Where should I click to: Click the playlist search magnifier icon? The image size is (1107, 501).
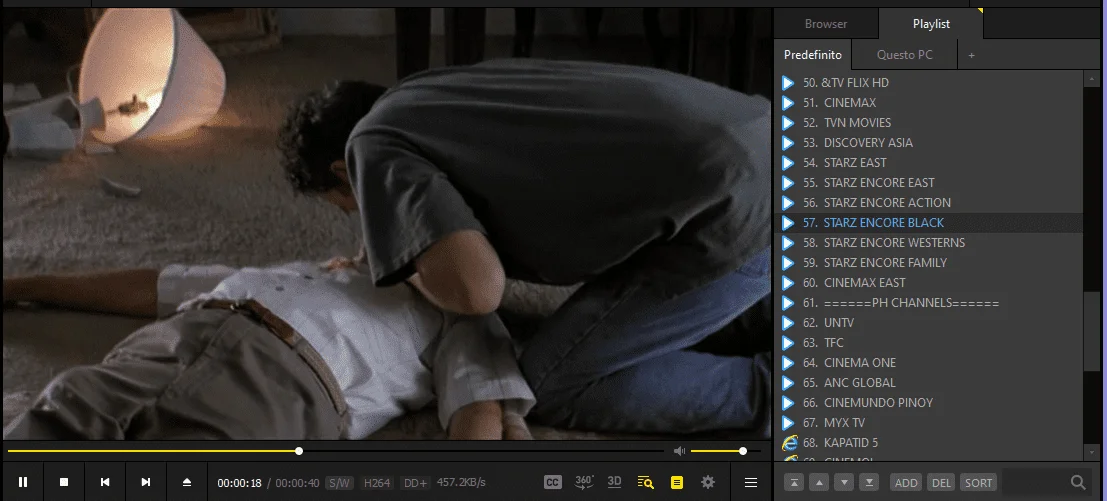coord(1077,483)
